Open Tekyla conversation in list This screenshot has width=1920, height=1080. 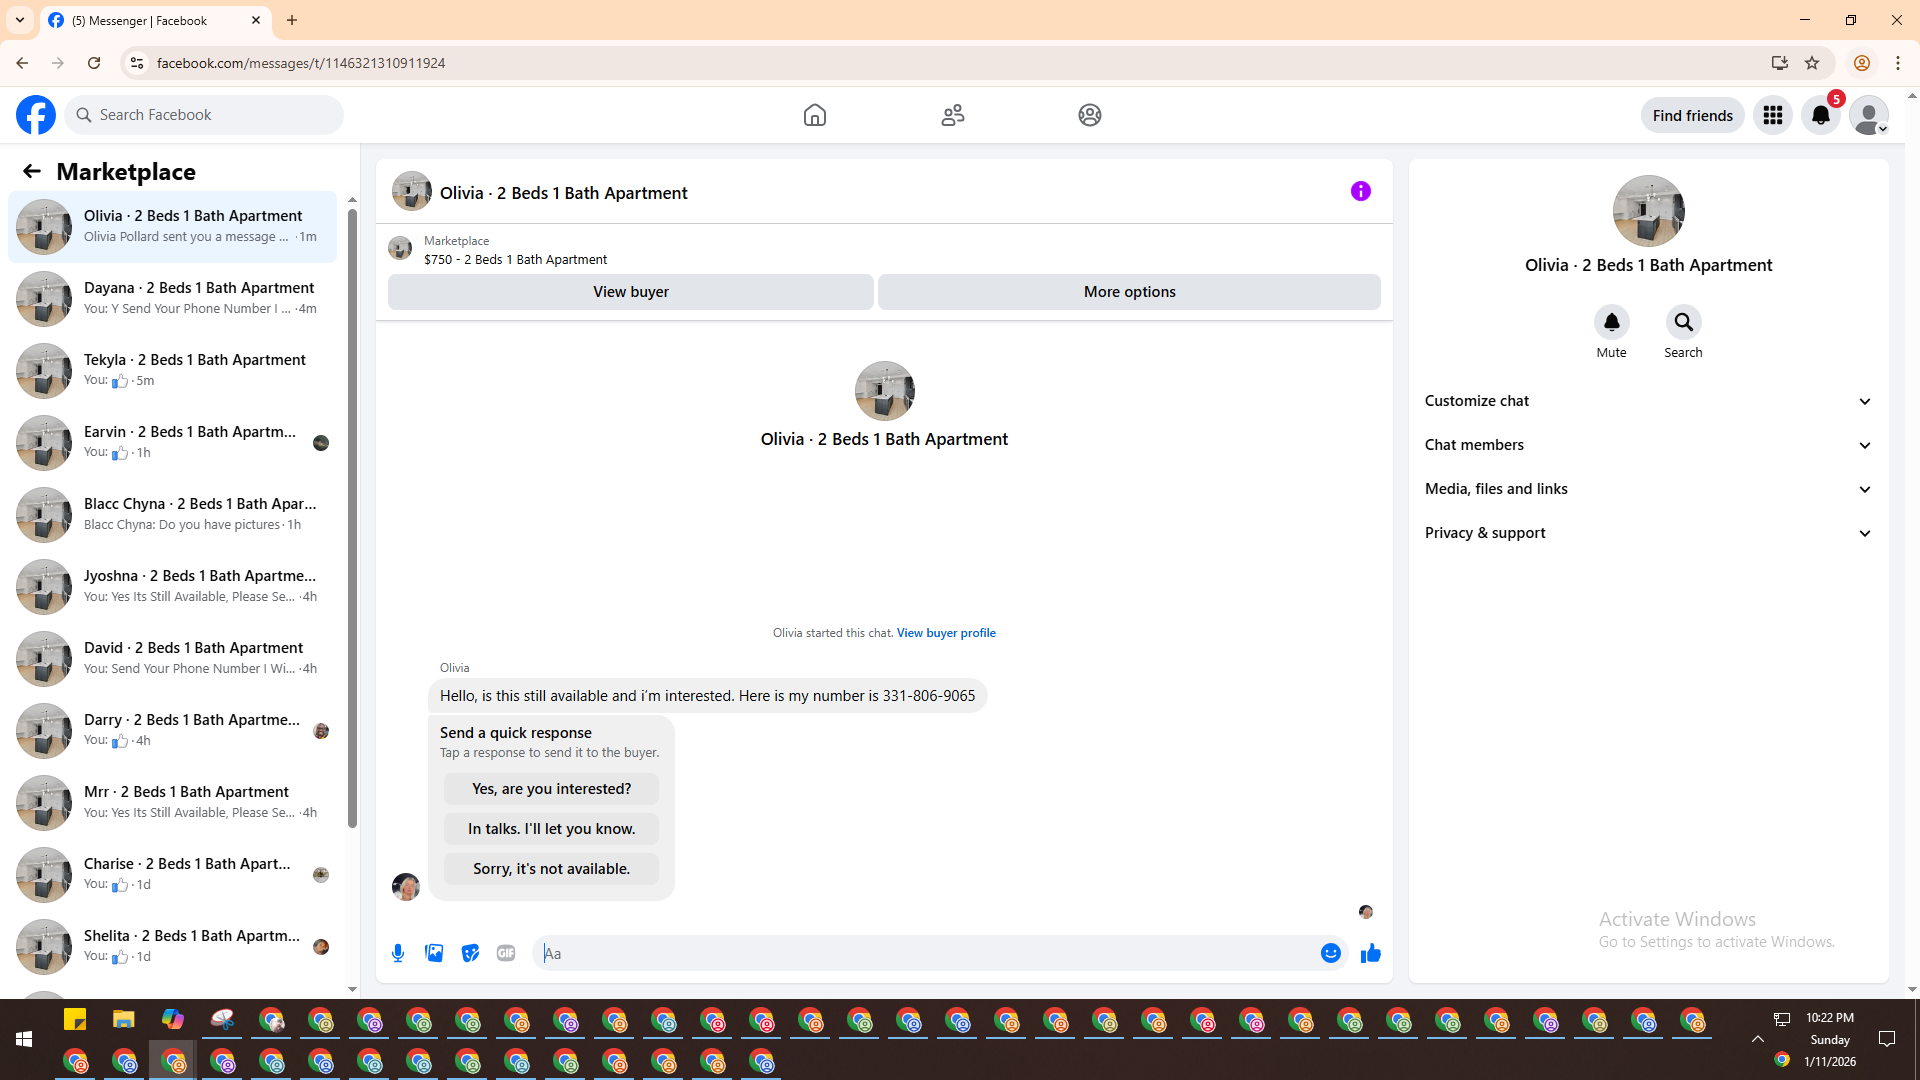click(172, 371)
